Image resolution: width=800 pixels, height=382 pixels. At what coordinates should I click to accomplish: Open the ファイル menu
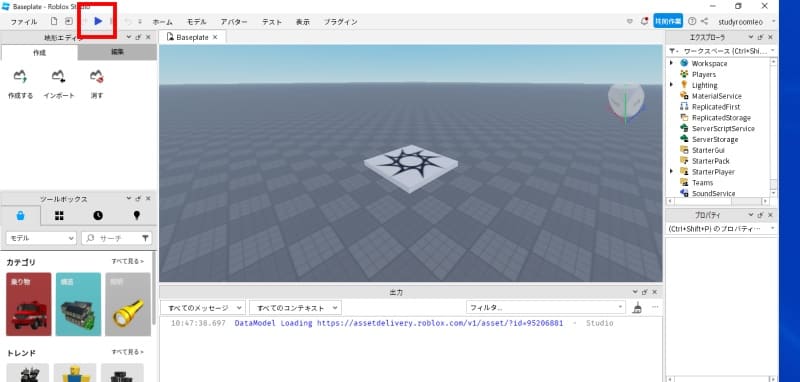tap(24, 22)
